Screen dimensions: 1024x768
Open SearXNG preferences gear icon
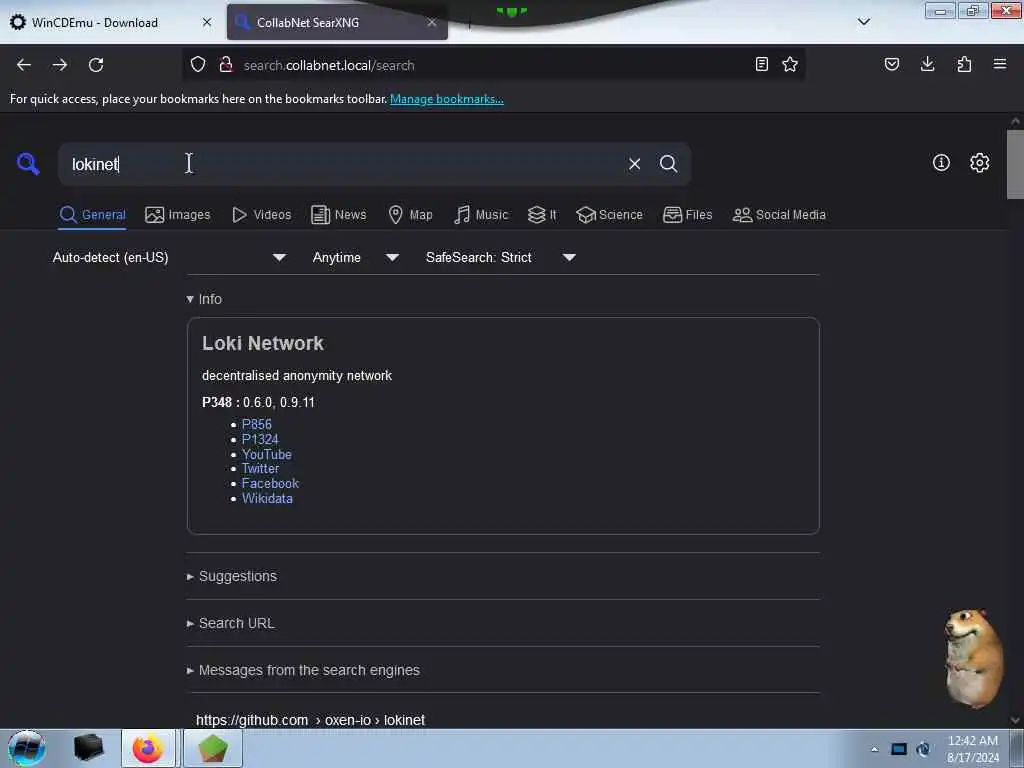point(979,163)
